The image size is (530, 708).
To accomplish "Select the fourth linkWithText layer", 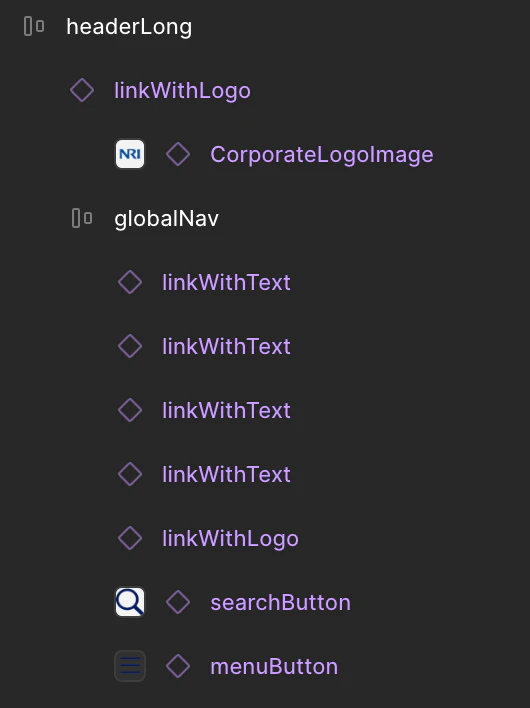I will click(x=226, y=475).
